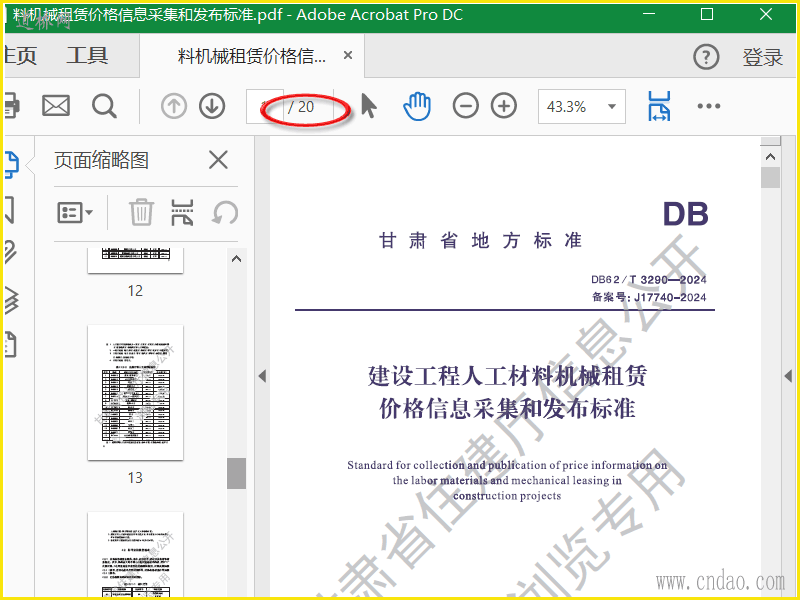Close the open document tab
This screenshot has height=600, width=800.
coord(348,55)
